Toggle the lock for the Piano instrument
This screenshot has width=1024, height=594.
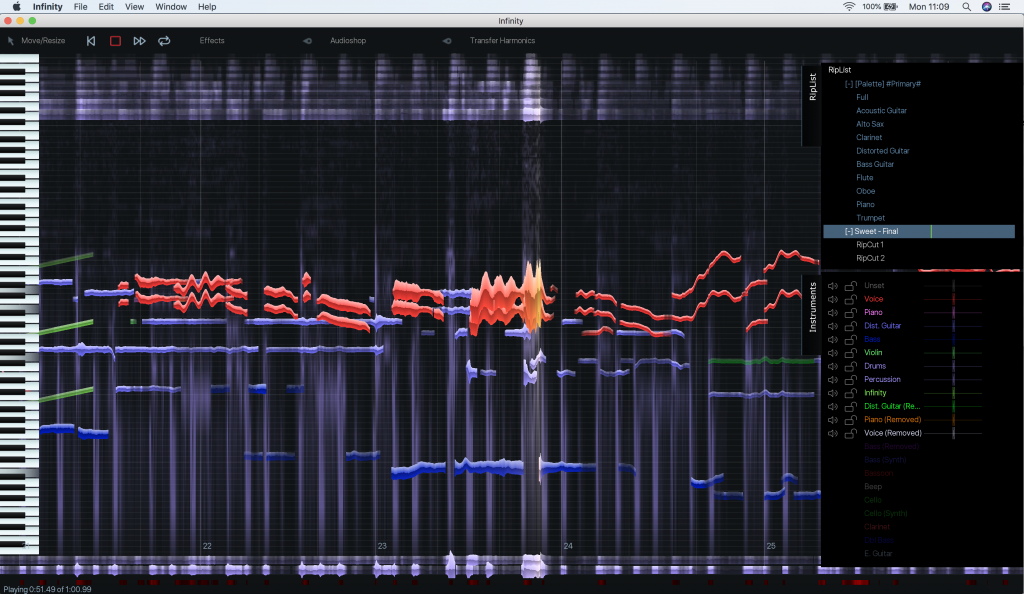pos(850,312)
